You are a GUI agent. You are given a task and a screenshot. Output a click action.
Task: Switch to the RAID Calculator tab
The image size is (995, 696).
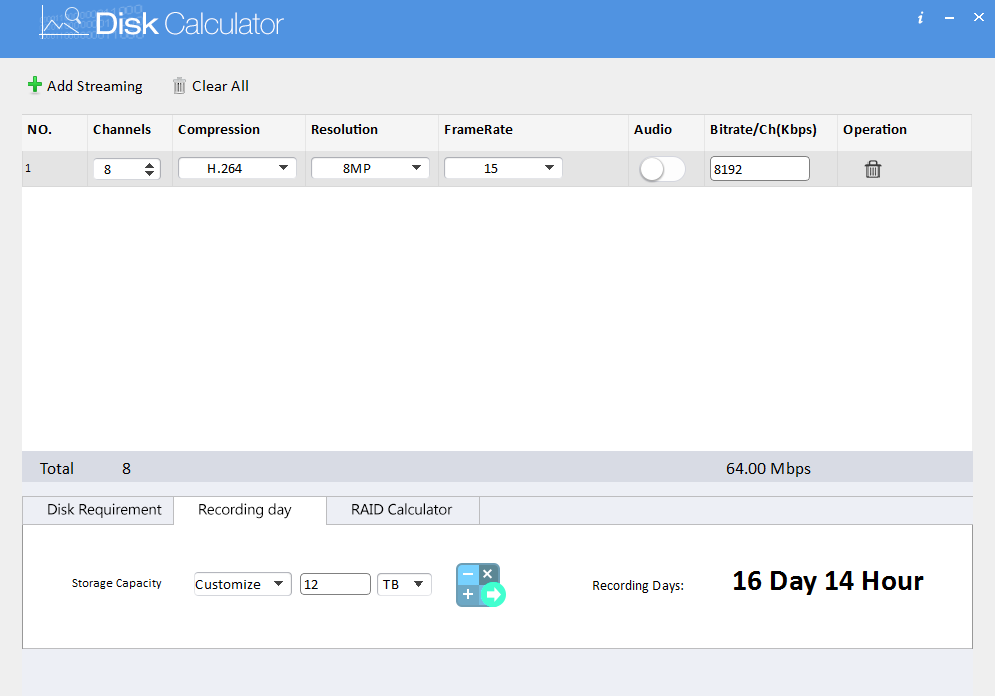click(401, 510)
